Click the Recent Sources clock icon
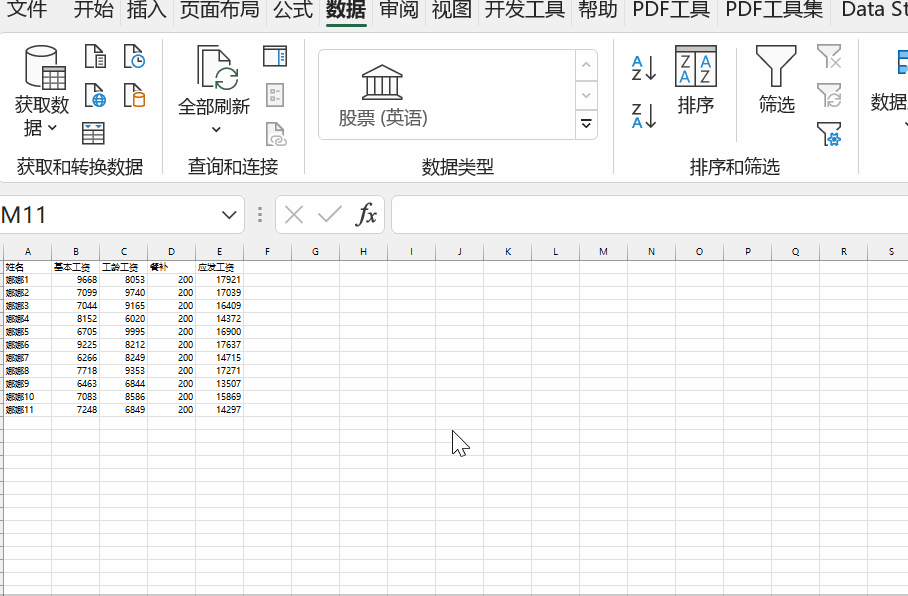Image resolution: width=908 pixels, height=596 pixels. 134,56
